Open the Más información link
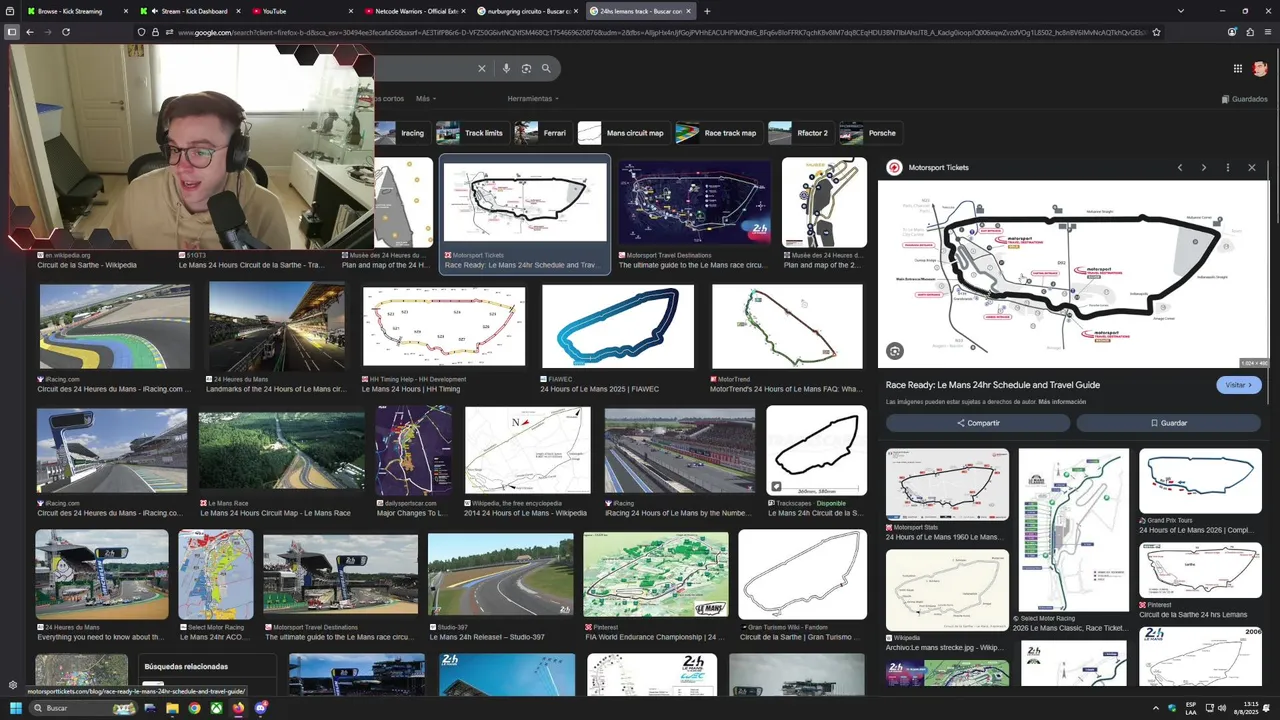Screen dimensions: 1280x720 [x=1062, y=402]
